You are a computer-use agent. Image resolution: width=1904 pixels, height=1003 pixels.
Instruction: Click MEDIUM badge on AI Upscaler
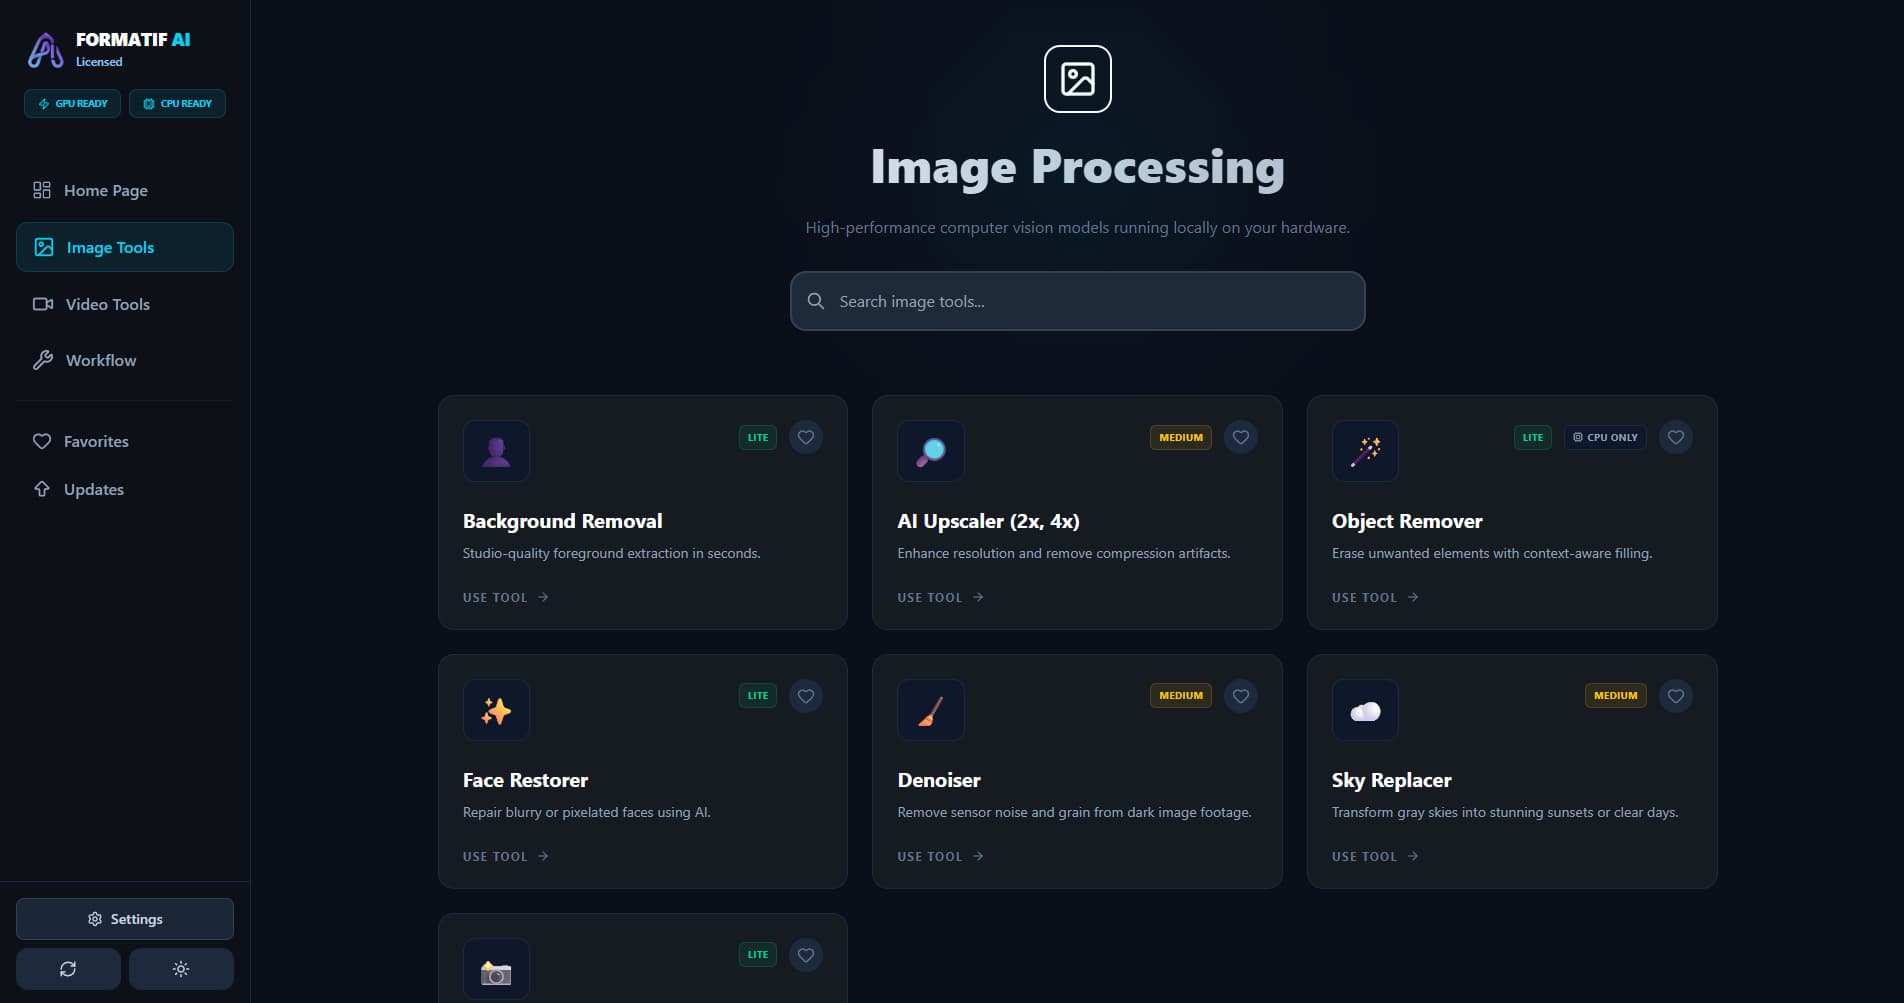[1181, 437]
